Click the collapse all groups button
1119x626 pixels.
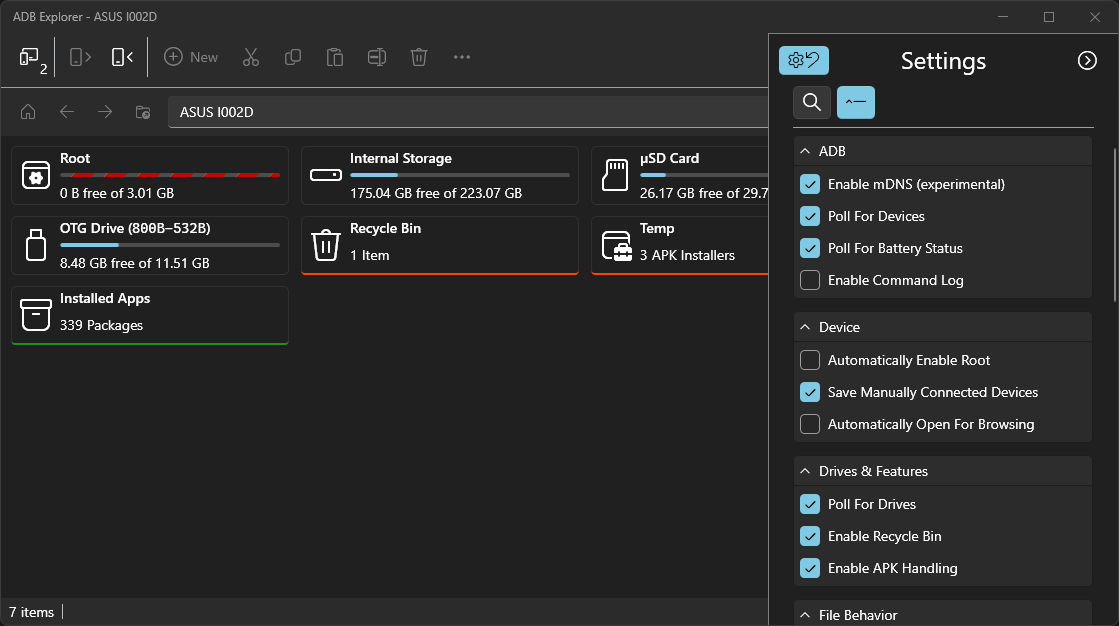pyautogui.click(x=856, y=102)
